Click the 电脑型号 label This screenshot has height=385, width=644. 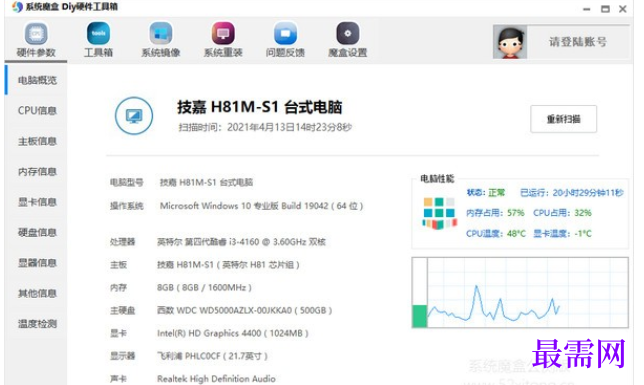(126, 182)
